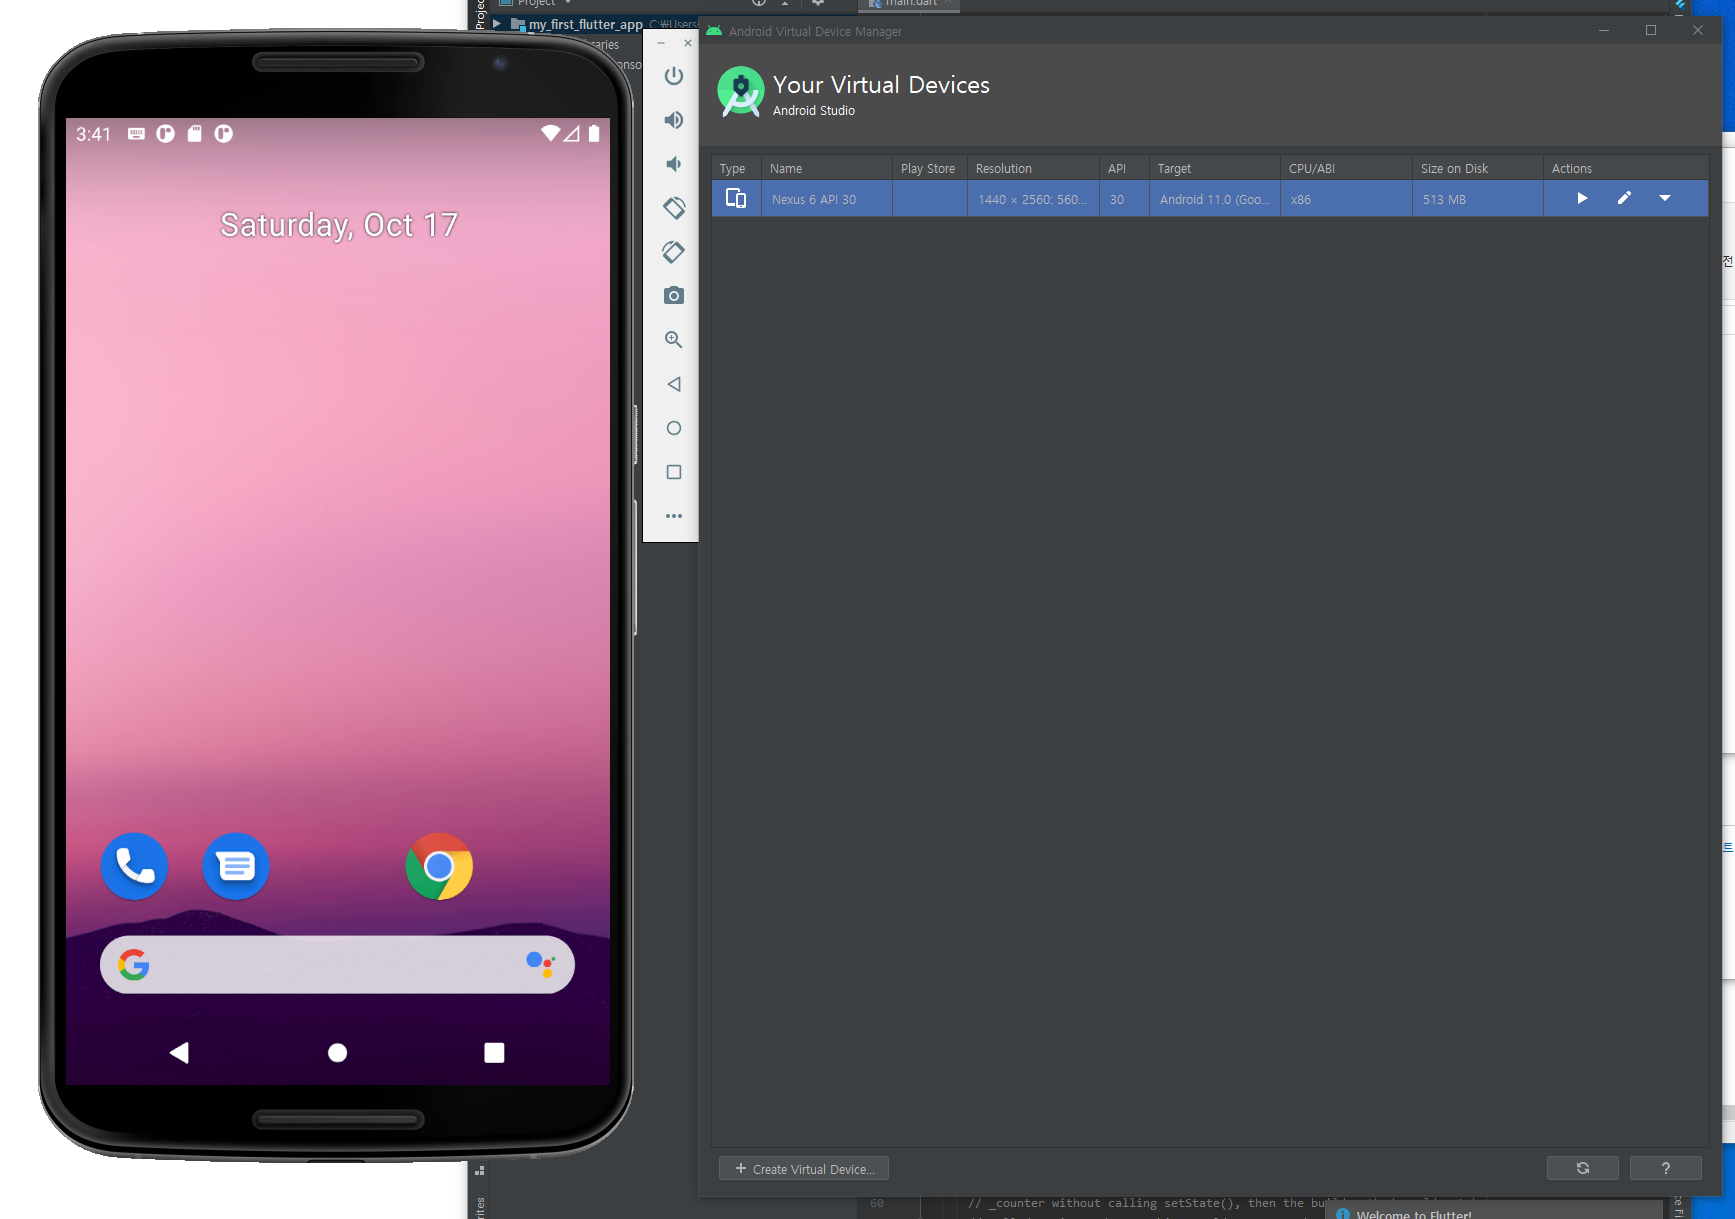Tap the Android recents navigation button
Viewport: 1735px width, 1219px height.
494,1052
